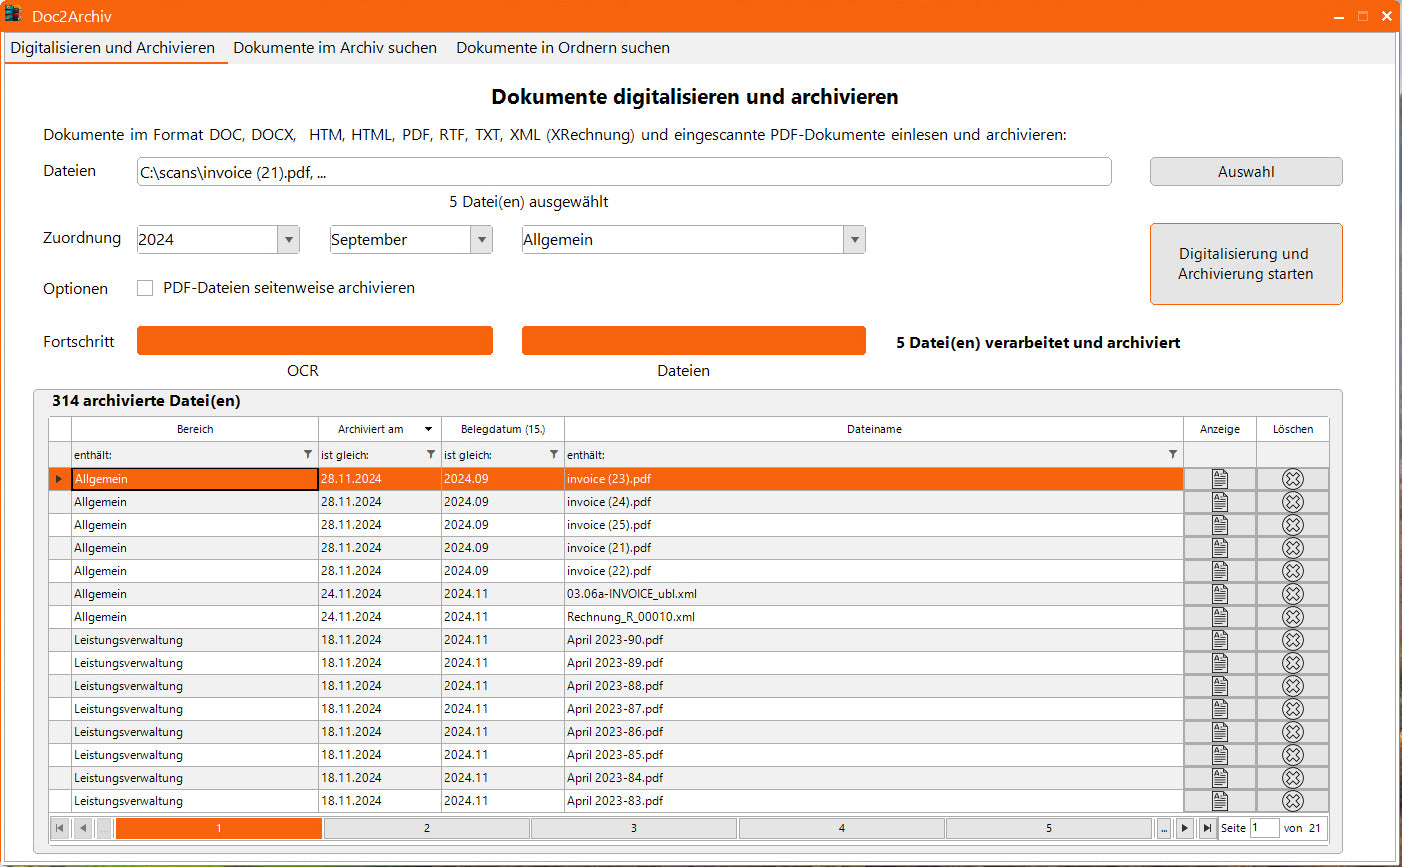Open filter for Dateiname column

tap(1173, 455)
